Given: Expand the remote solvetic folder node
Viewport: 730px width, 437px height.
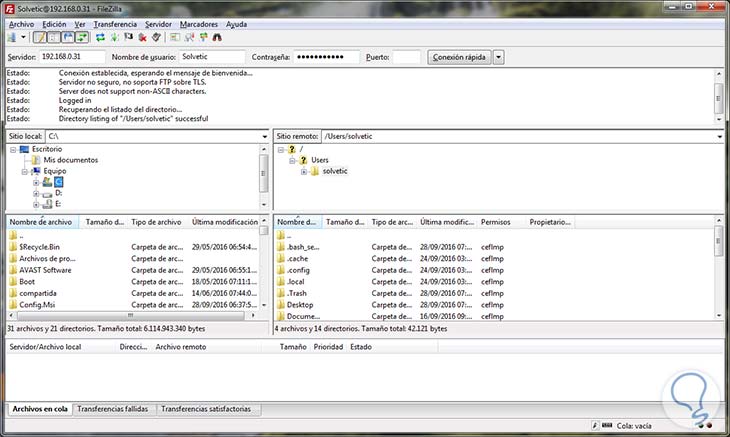Looking at the screenshot, I should tap(304, 172).
